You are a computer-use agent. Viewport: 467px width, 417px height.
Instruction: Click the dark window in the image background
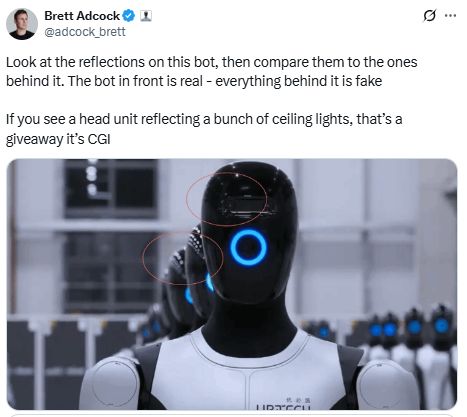111,188
